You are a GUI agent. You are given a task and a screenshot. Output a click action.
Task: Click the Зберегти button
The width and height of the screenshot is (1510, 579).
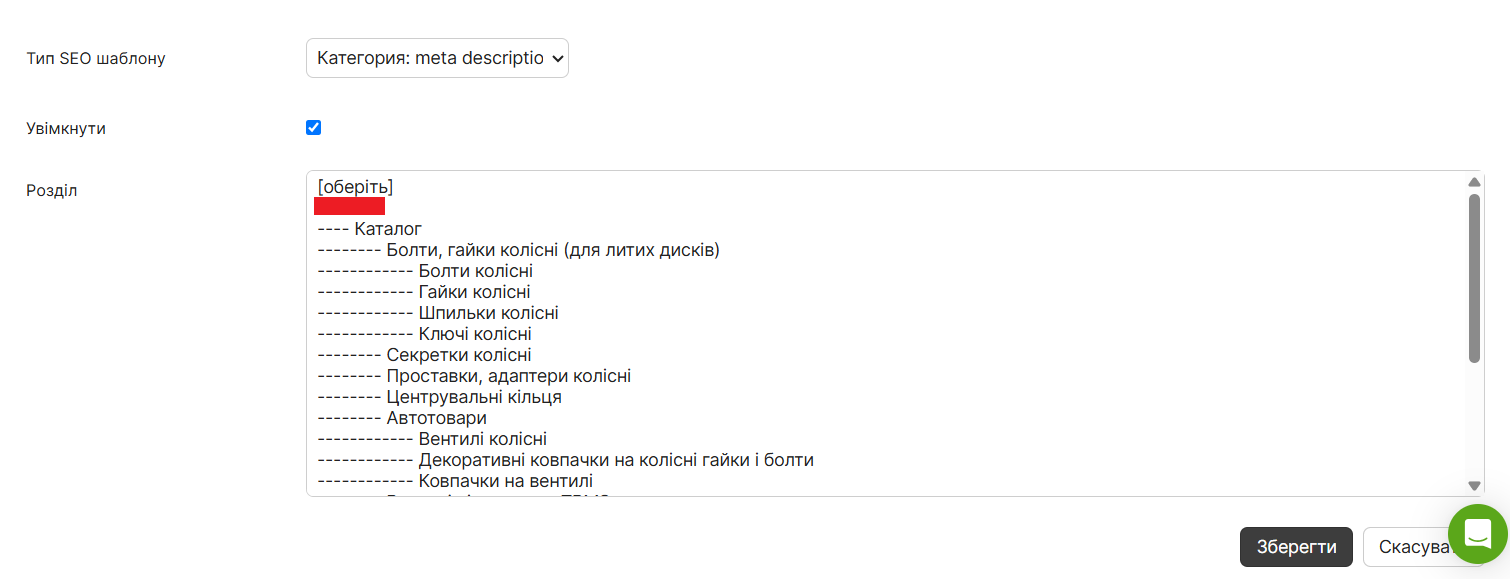click(x=1296, y=547)
